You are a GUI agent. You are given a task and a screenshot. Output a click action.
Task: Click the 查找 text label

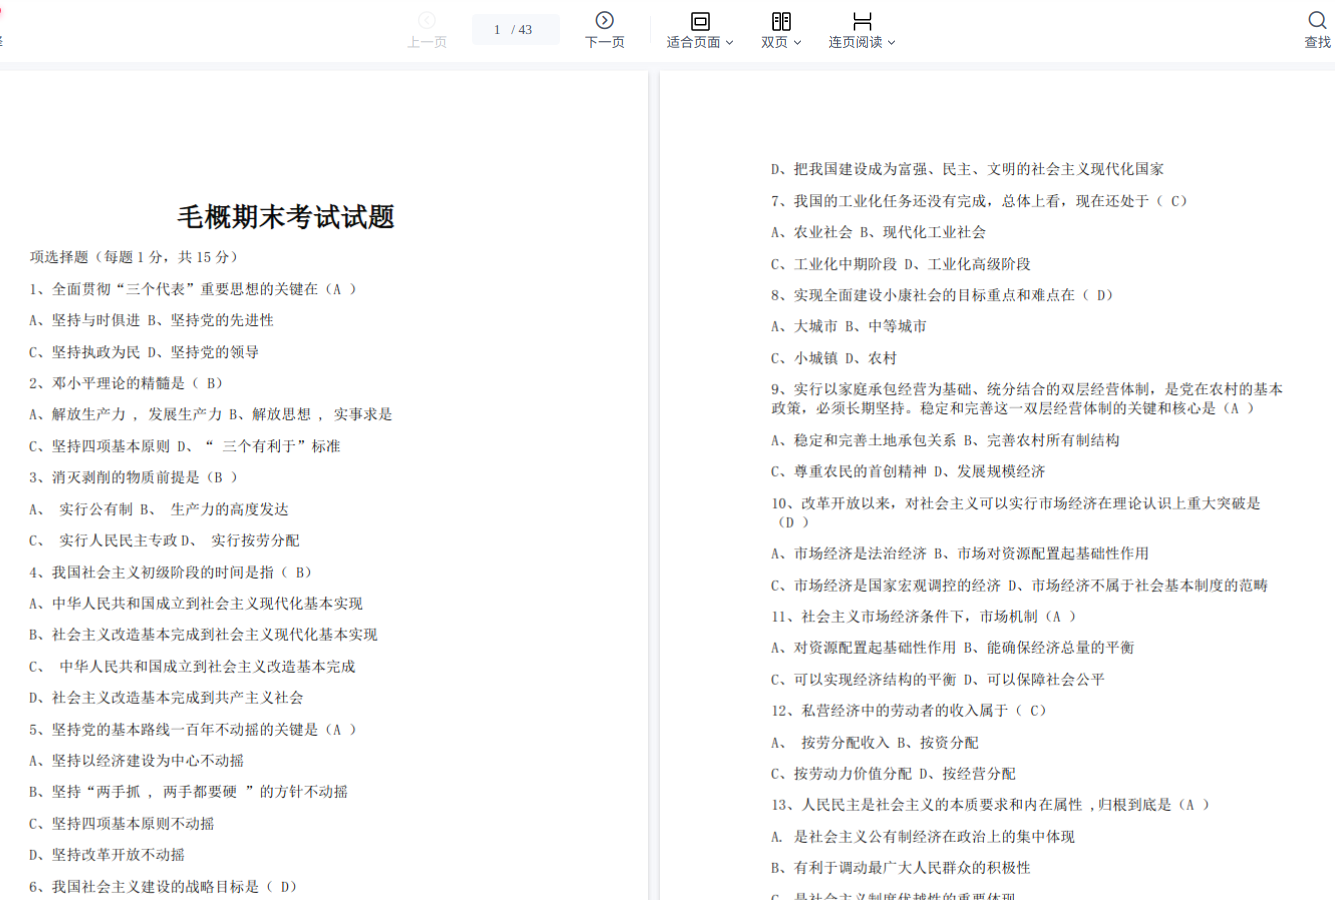click(1317, 42)
